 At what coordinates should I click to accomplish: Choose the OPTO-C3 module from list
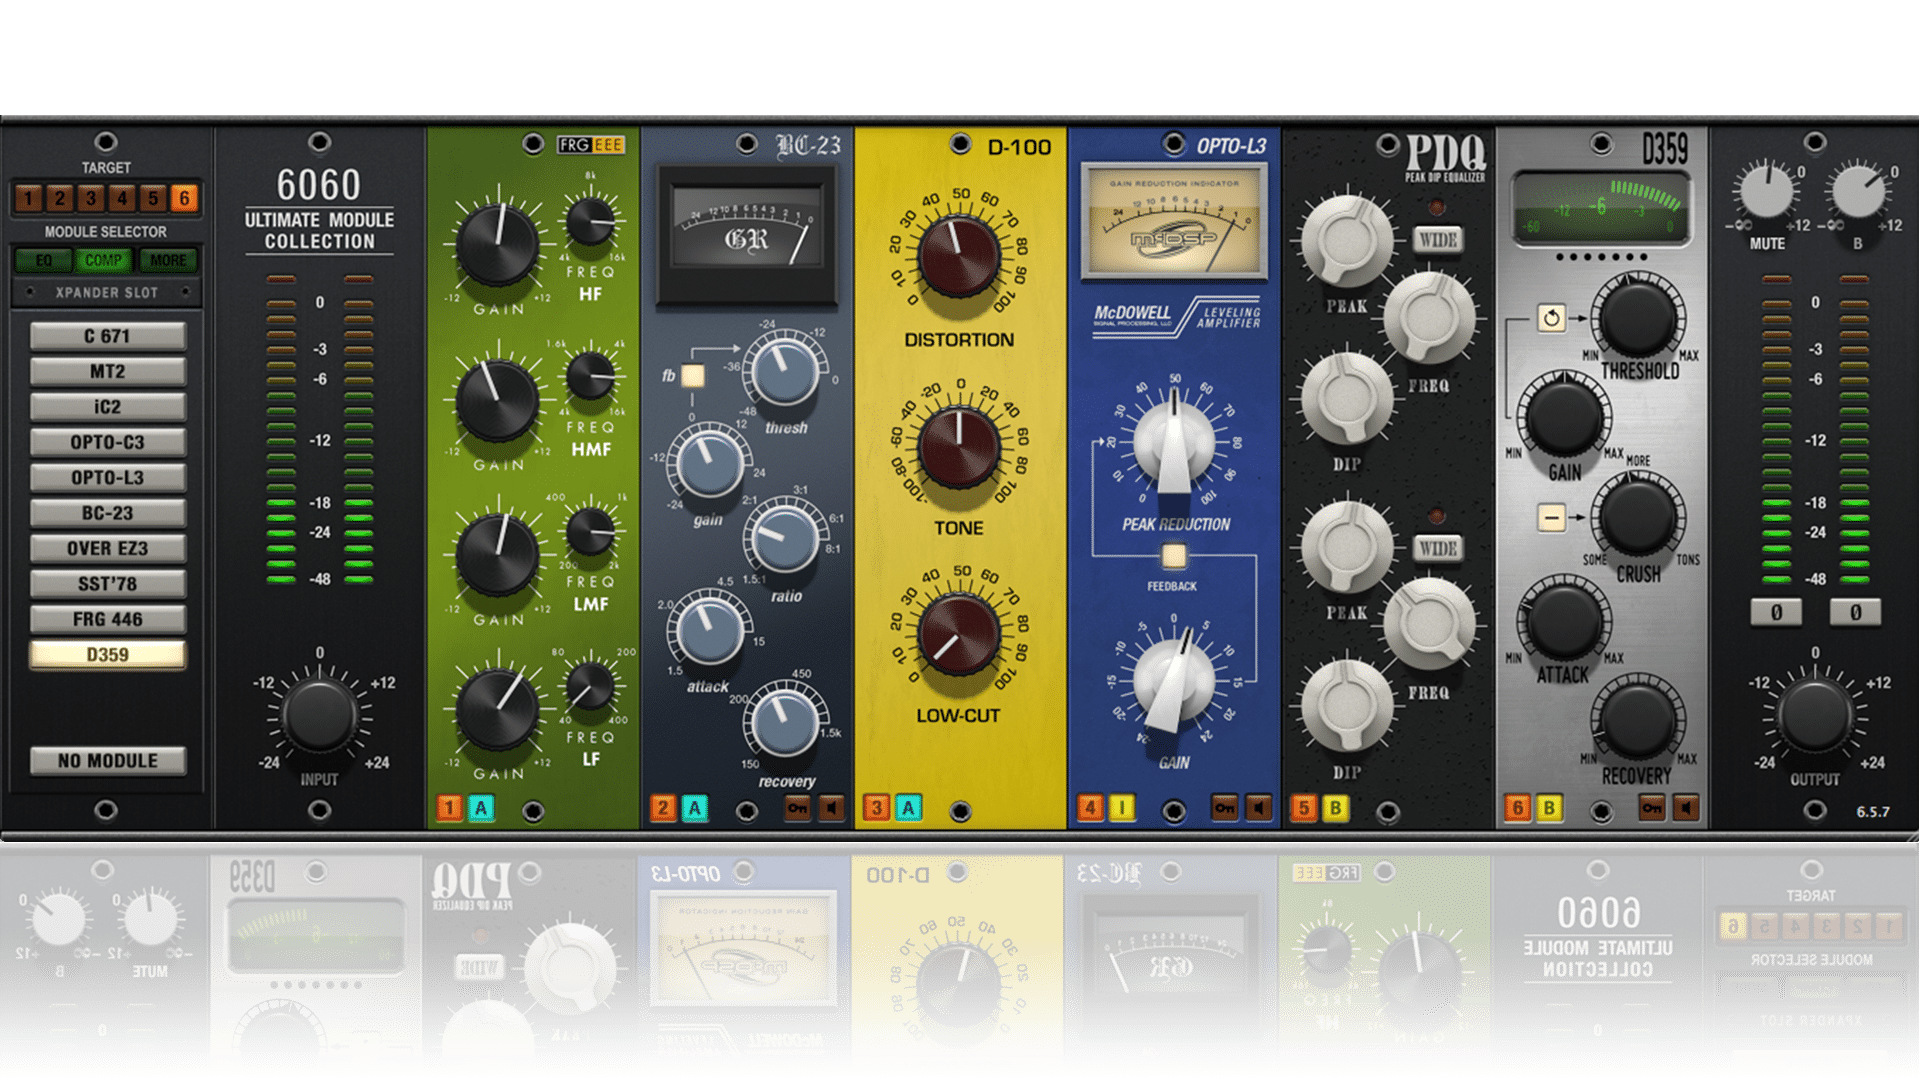click(x=107, y=442)
